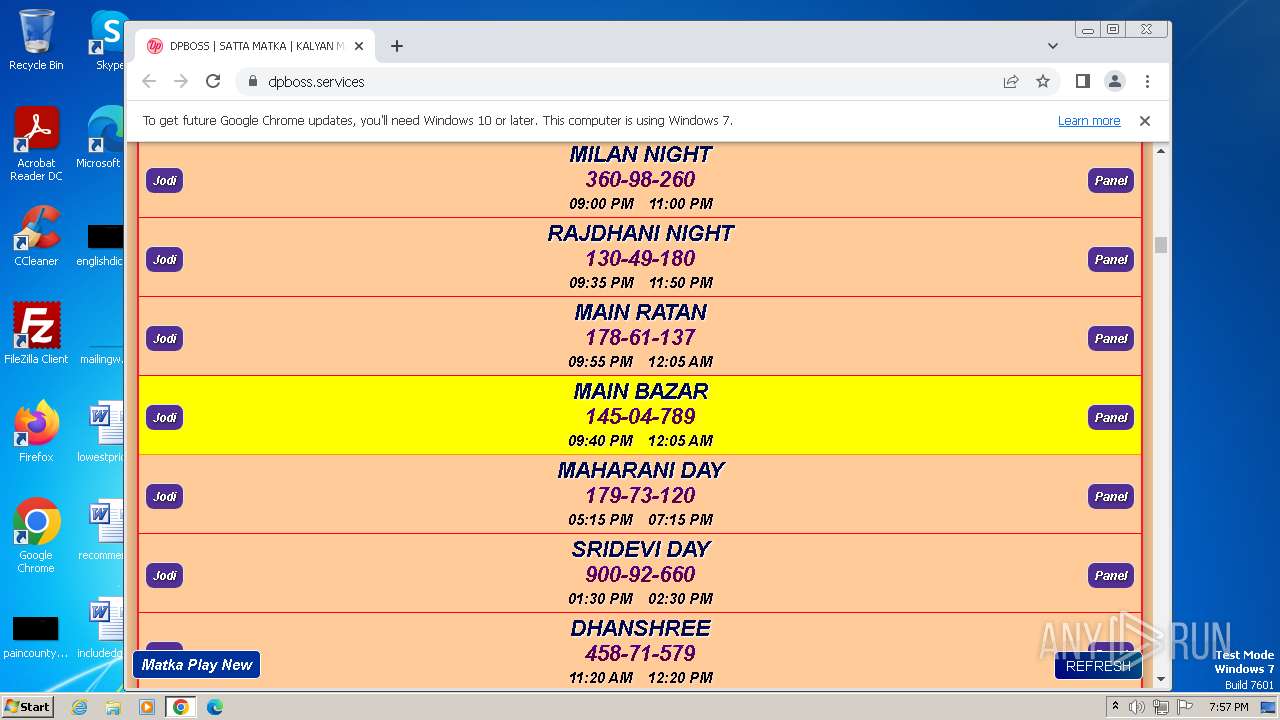Open a new browser tab
This screenshot has height=720, width=1280.
click(397, 46)
